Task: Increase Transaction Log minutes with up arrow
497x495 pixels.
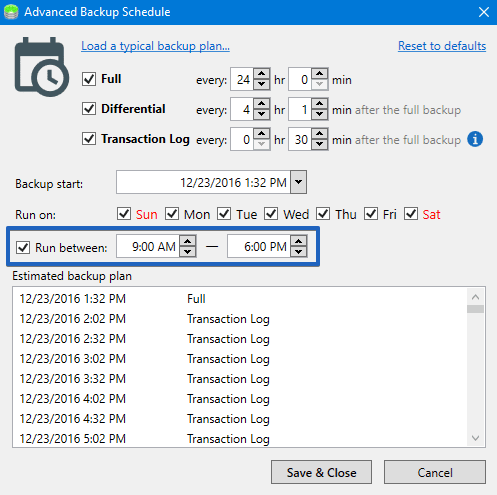Action: pos(320,134)
